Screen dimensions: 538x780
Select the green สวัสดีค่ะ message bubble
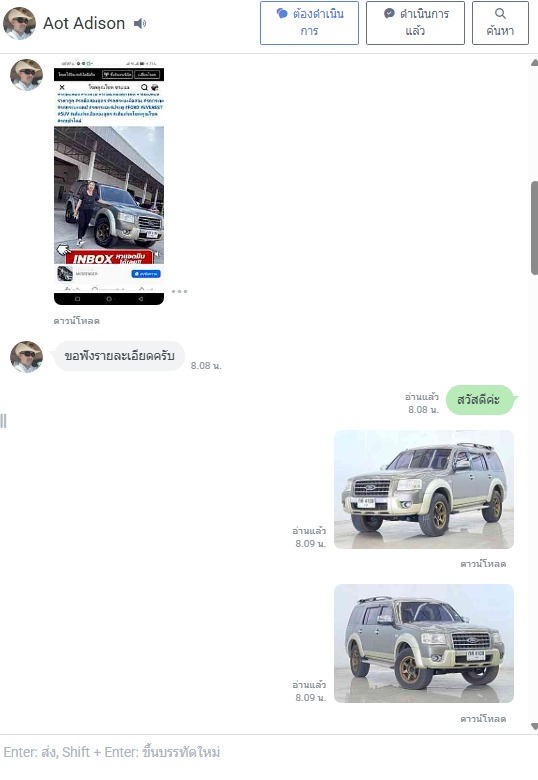(479, 400)
